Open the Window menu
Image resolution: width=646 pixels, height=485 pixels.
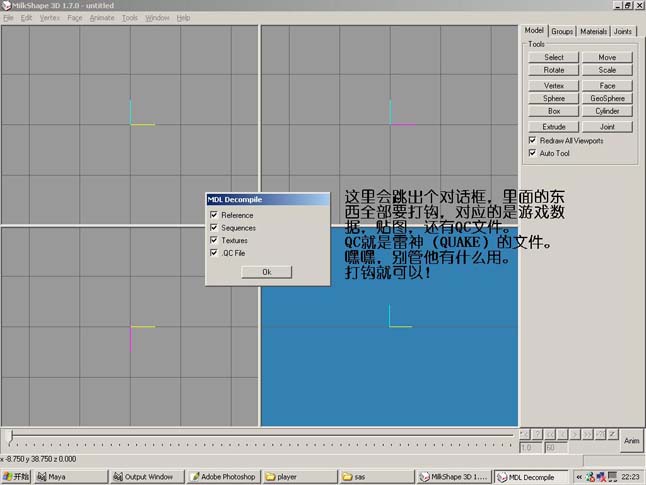pos(157,18)
